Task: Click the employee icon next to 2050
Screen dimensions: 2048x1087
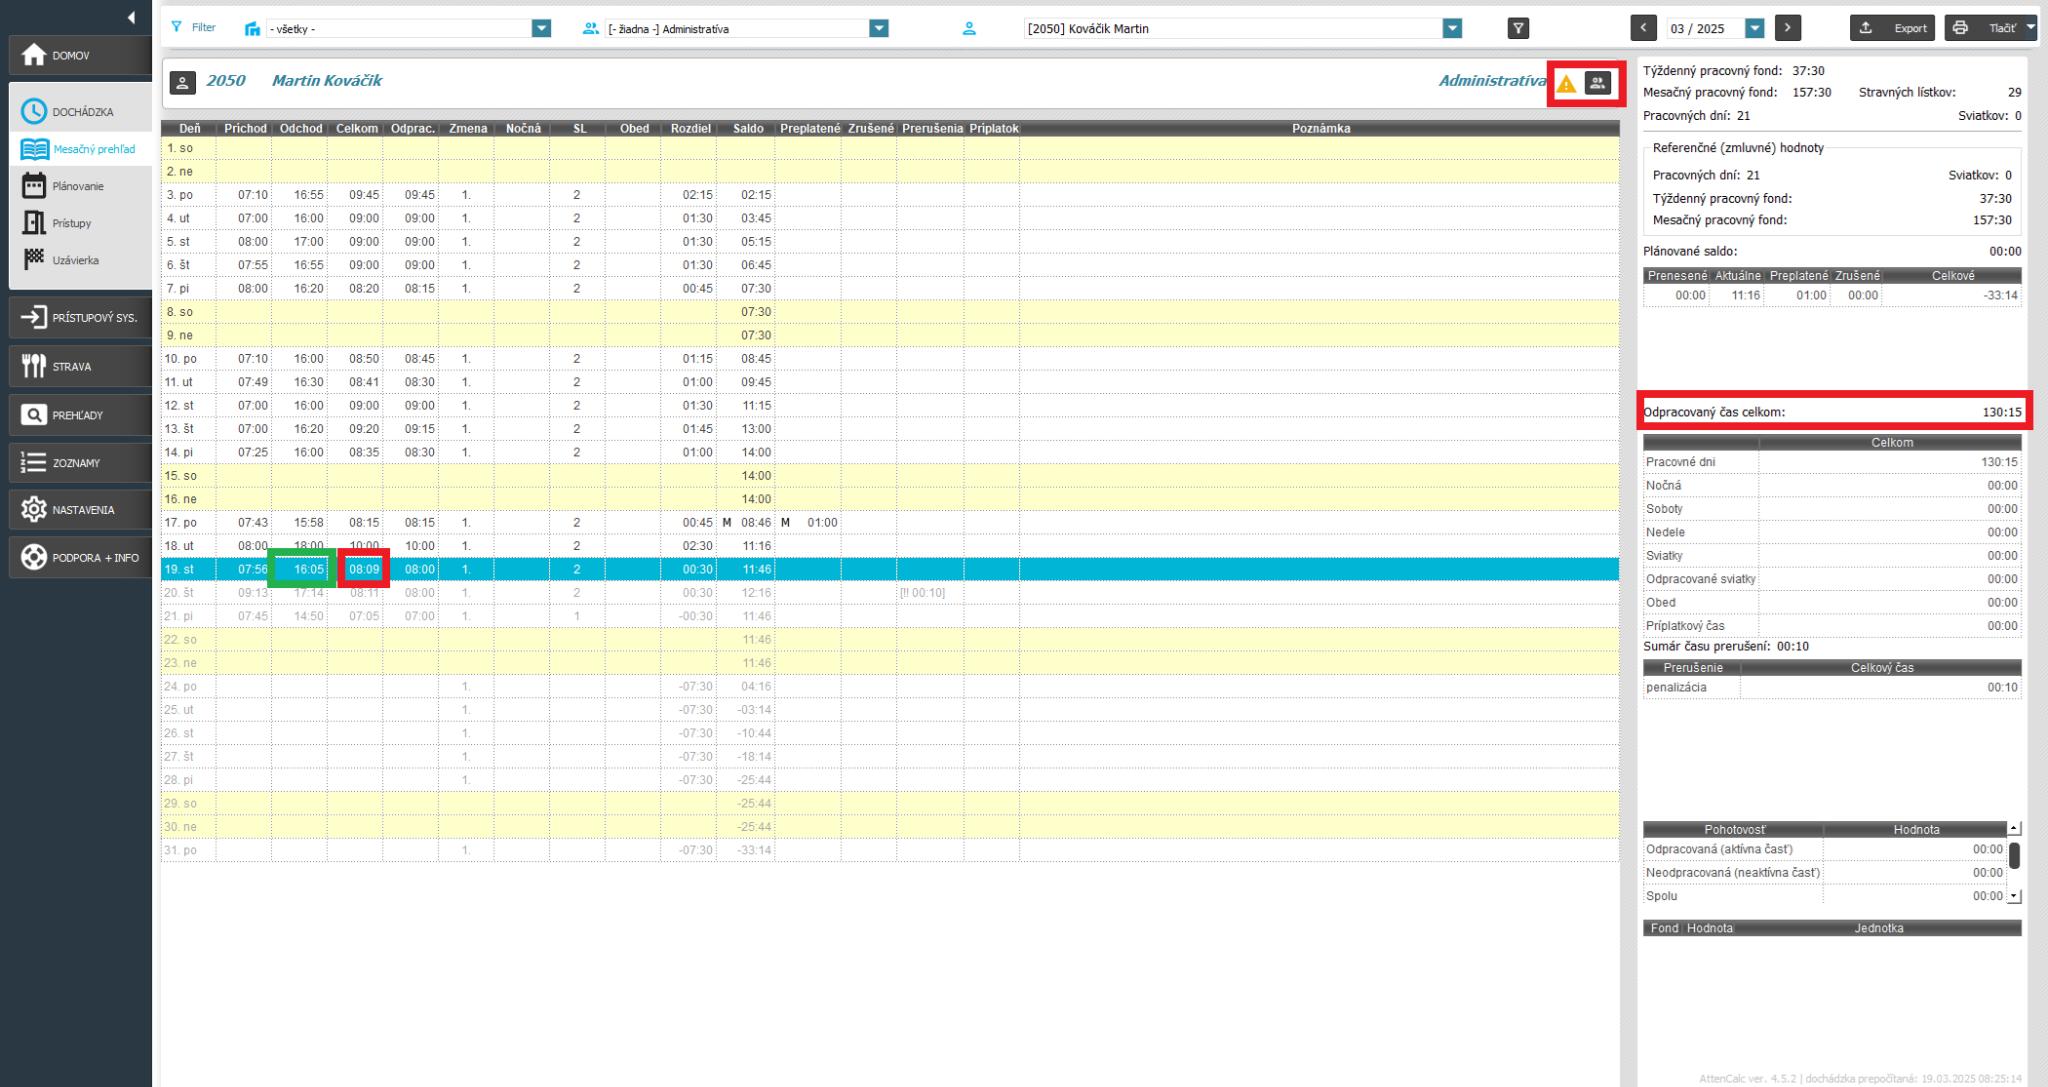Action: 182,82
